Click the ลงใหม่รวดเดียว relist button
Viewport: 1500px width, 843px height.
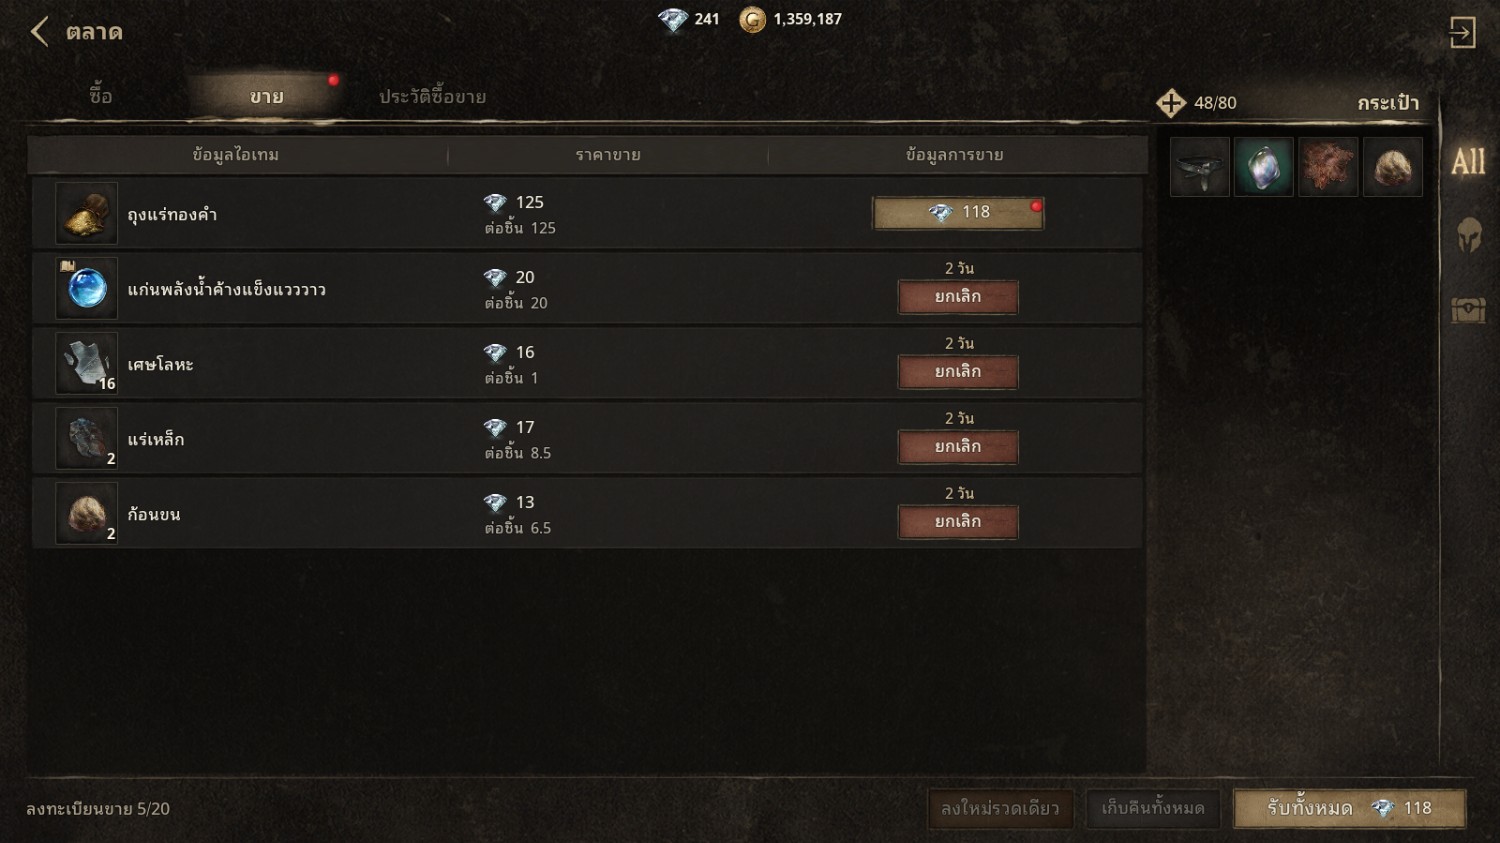coord(1000,808)
